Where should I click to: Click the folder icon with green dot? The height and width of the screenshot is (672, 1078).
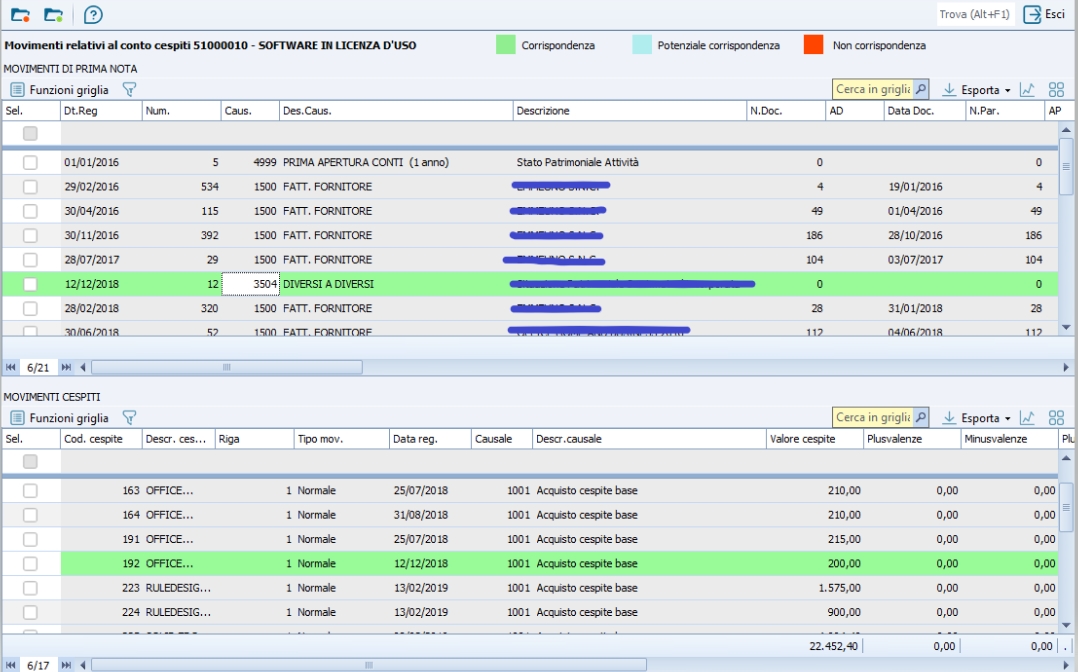tap(54, 15)
